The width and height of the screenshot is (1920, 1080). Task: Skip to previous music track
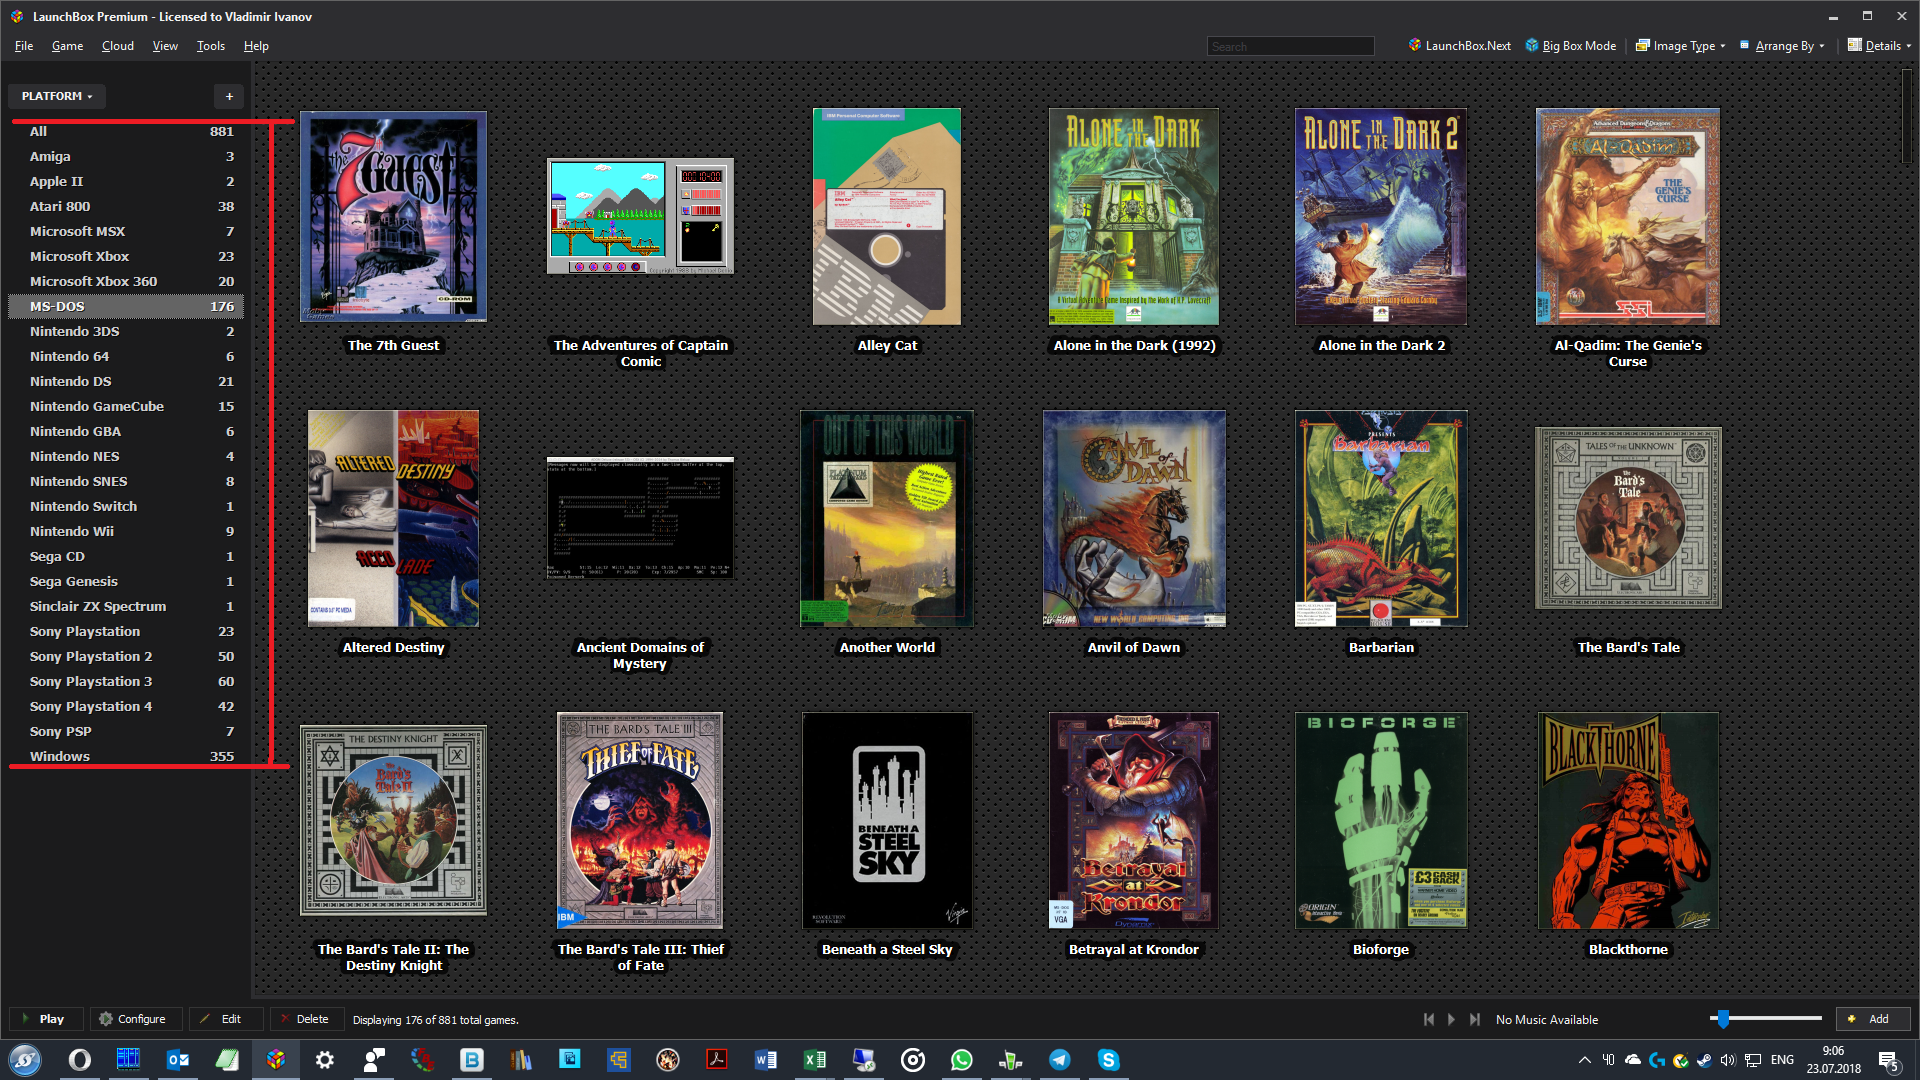click(x=1428, y=1019)
